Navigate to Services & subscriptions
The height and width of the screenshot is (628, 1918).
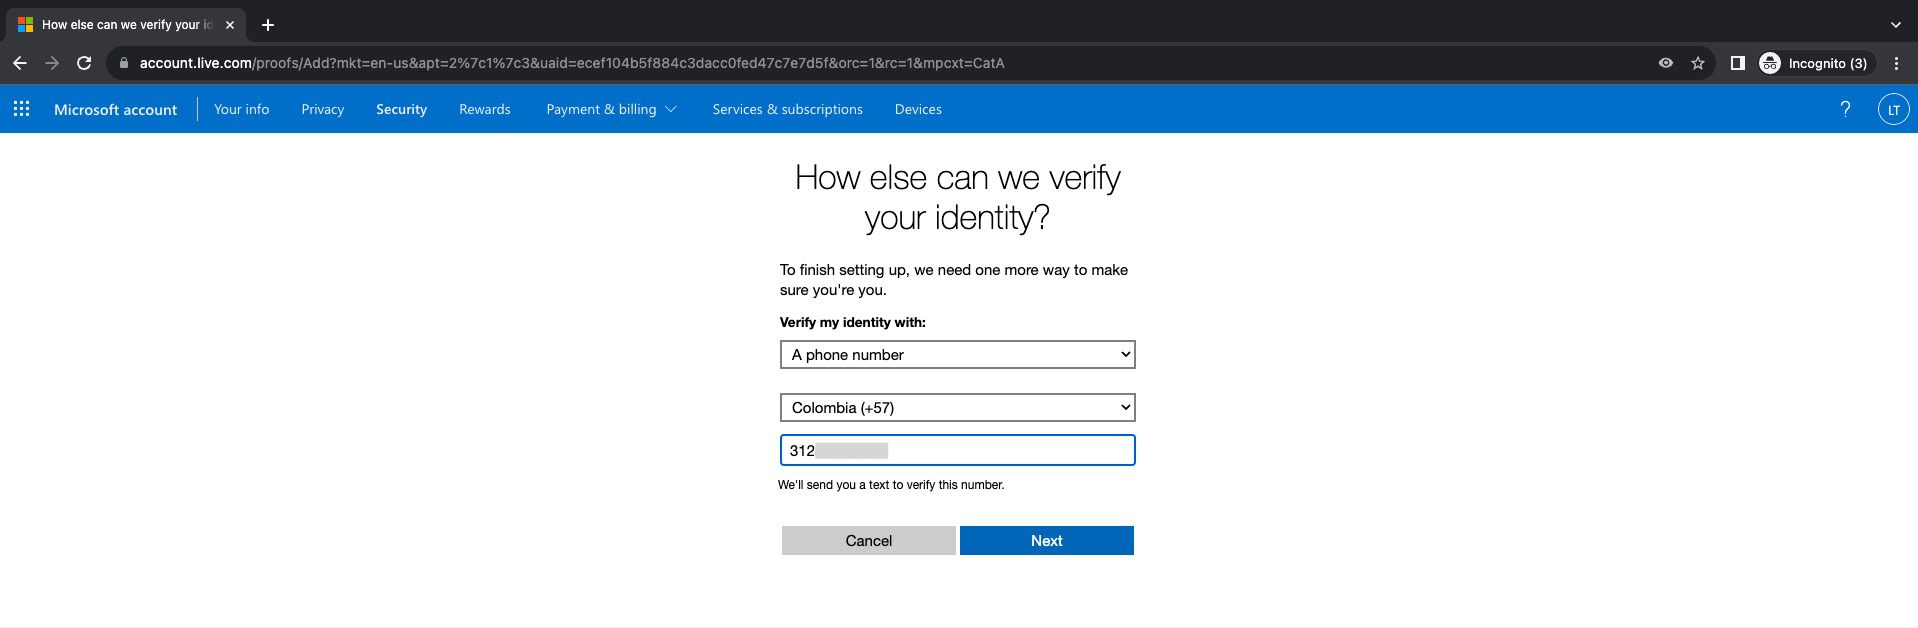pyautogui.click(x=787, y=109)
